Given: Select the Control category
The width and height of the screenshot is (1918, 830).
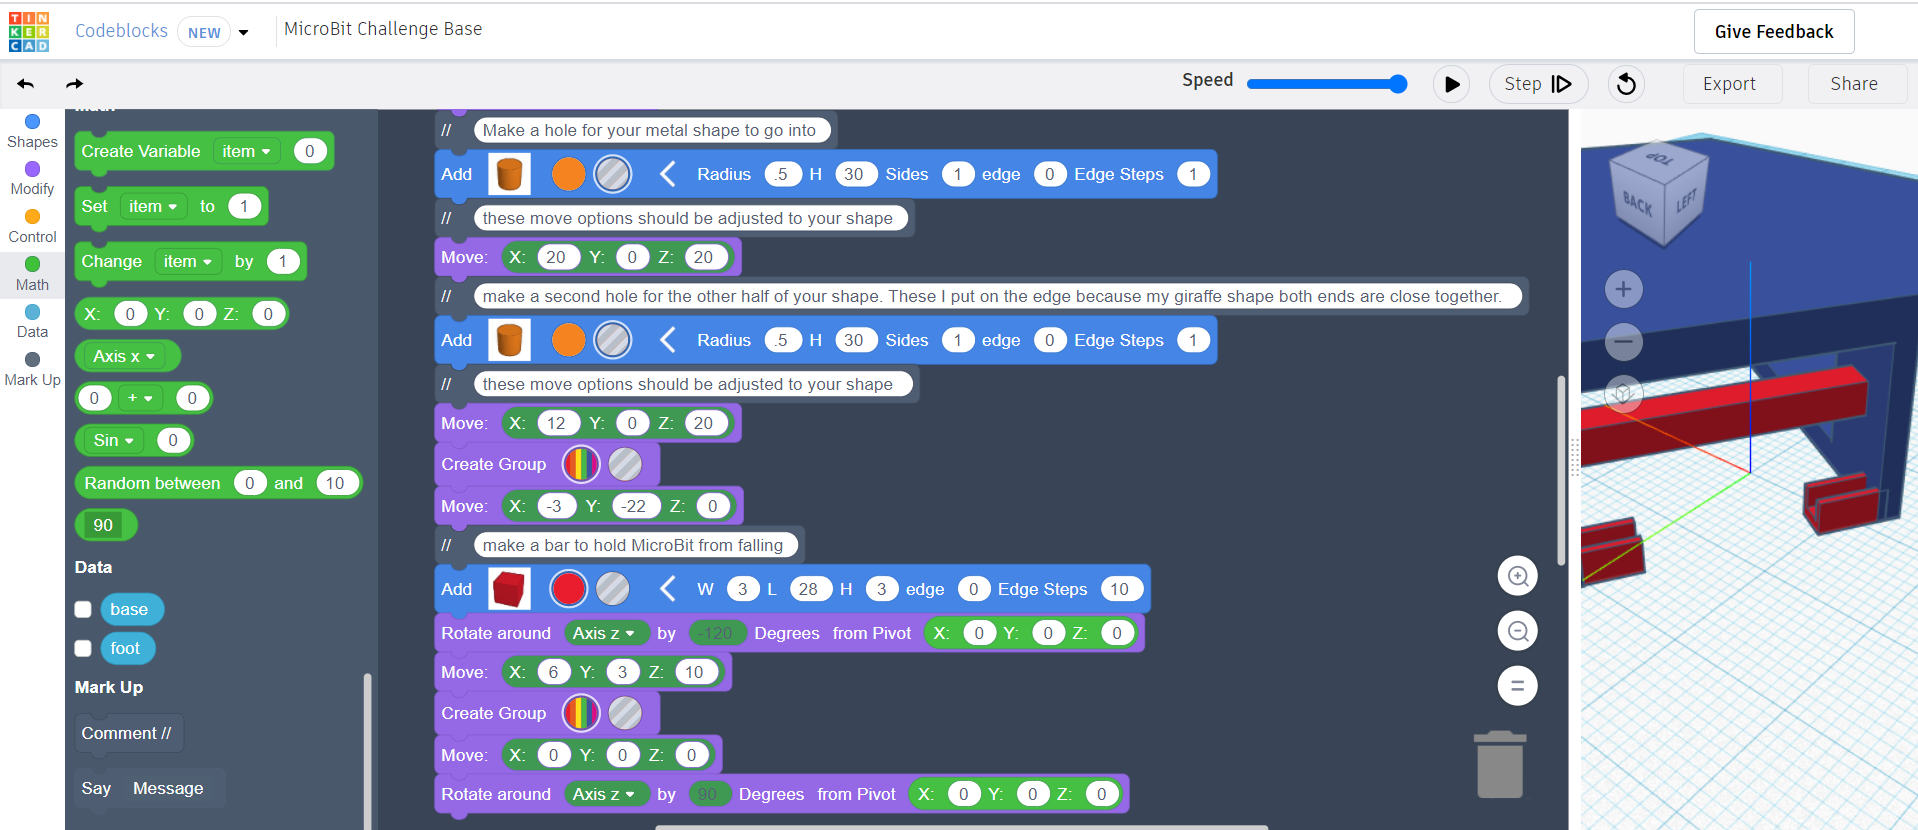Looking at the screenshot, I should pyautogui.click(x=32, y=227).
